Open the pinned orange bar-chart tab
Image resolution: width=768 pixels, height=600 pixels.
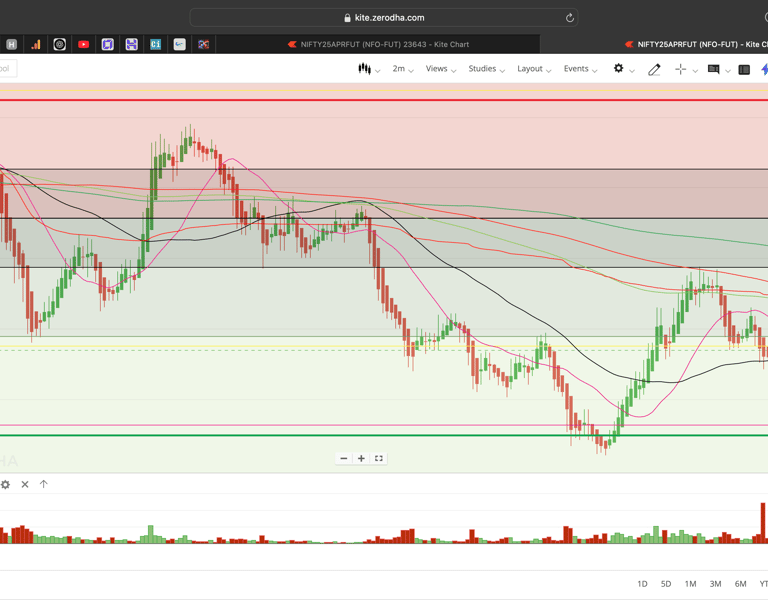click(36, 45)
